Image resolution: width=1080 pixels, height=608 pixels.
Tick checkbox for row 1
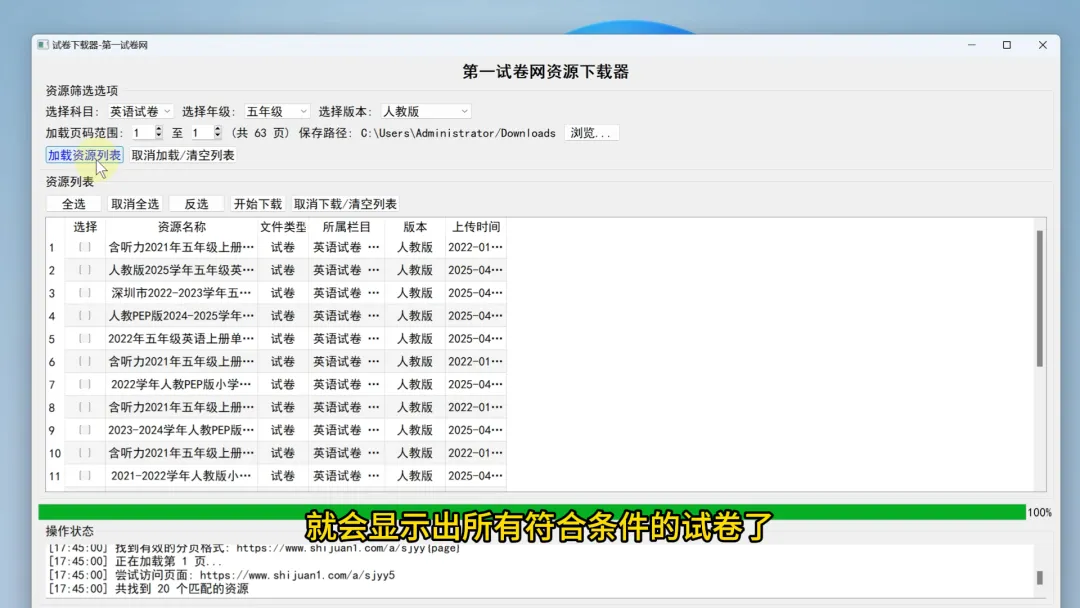click(85, 247)
